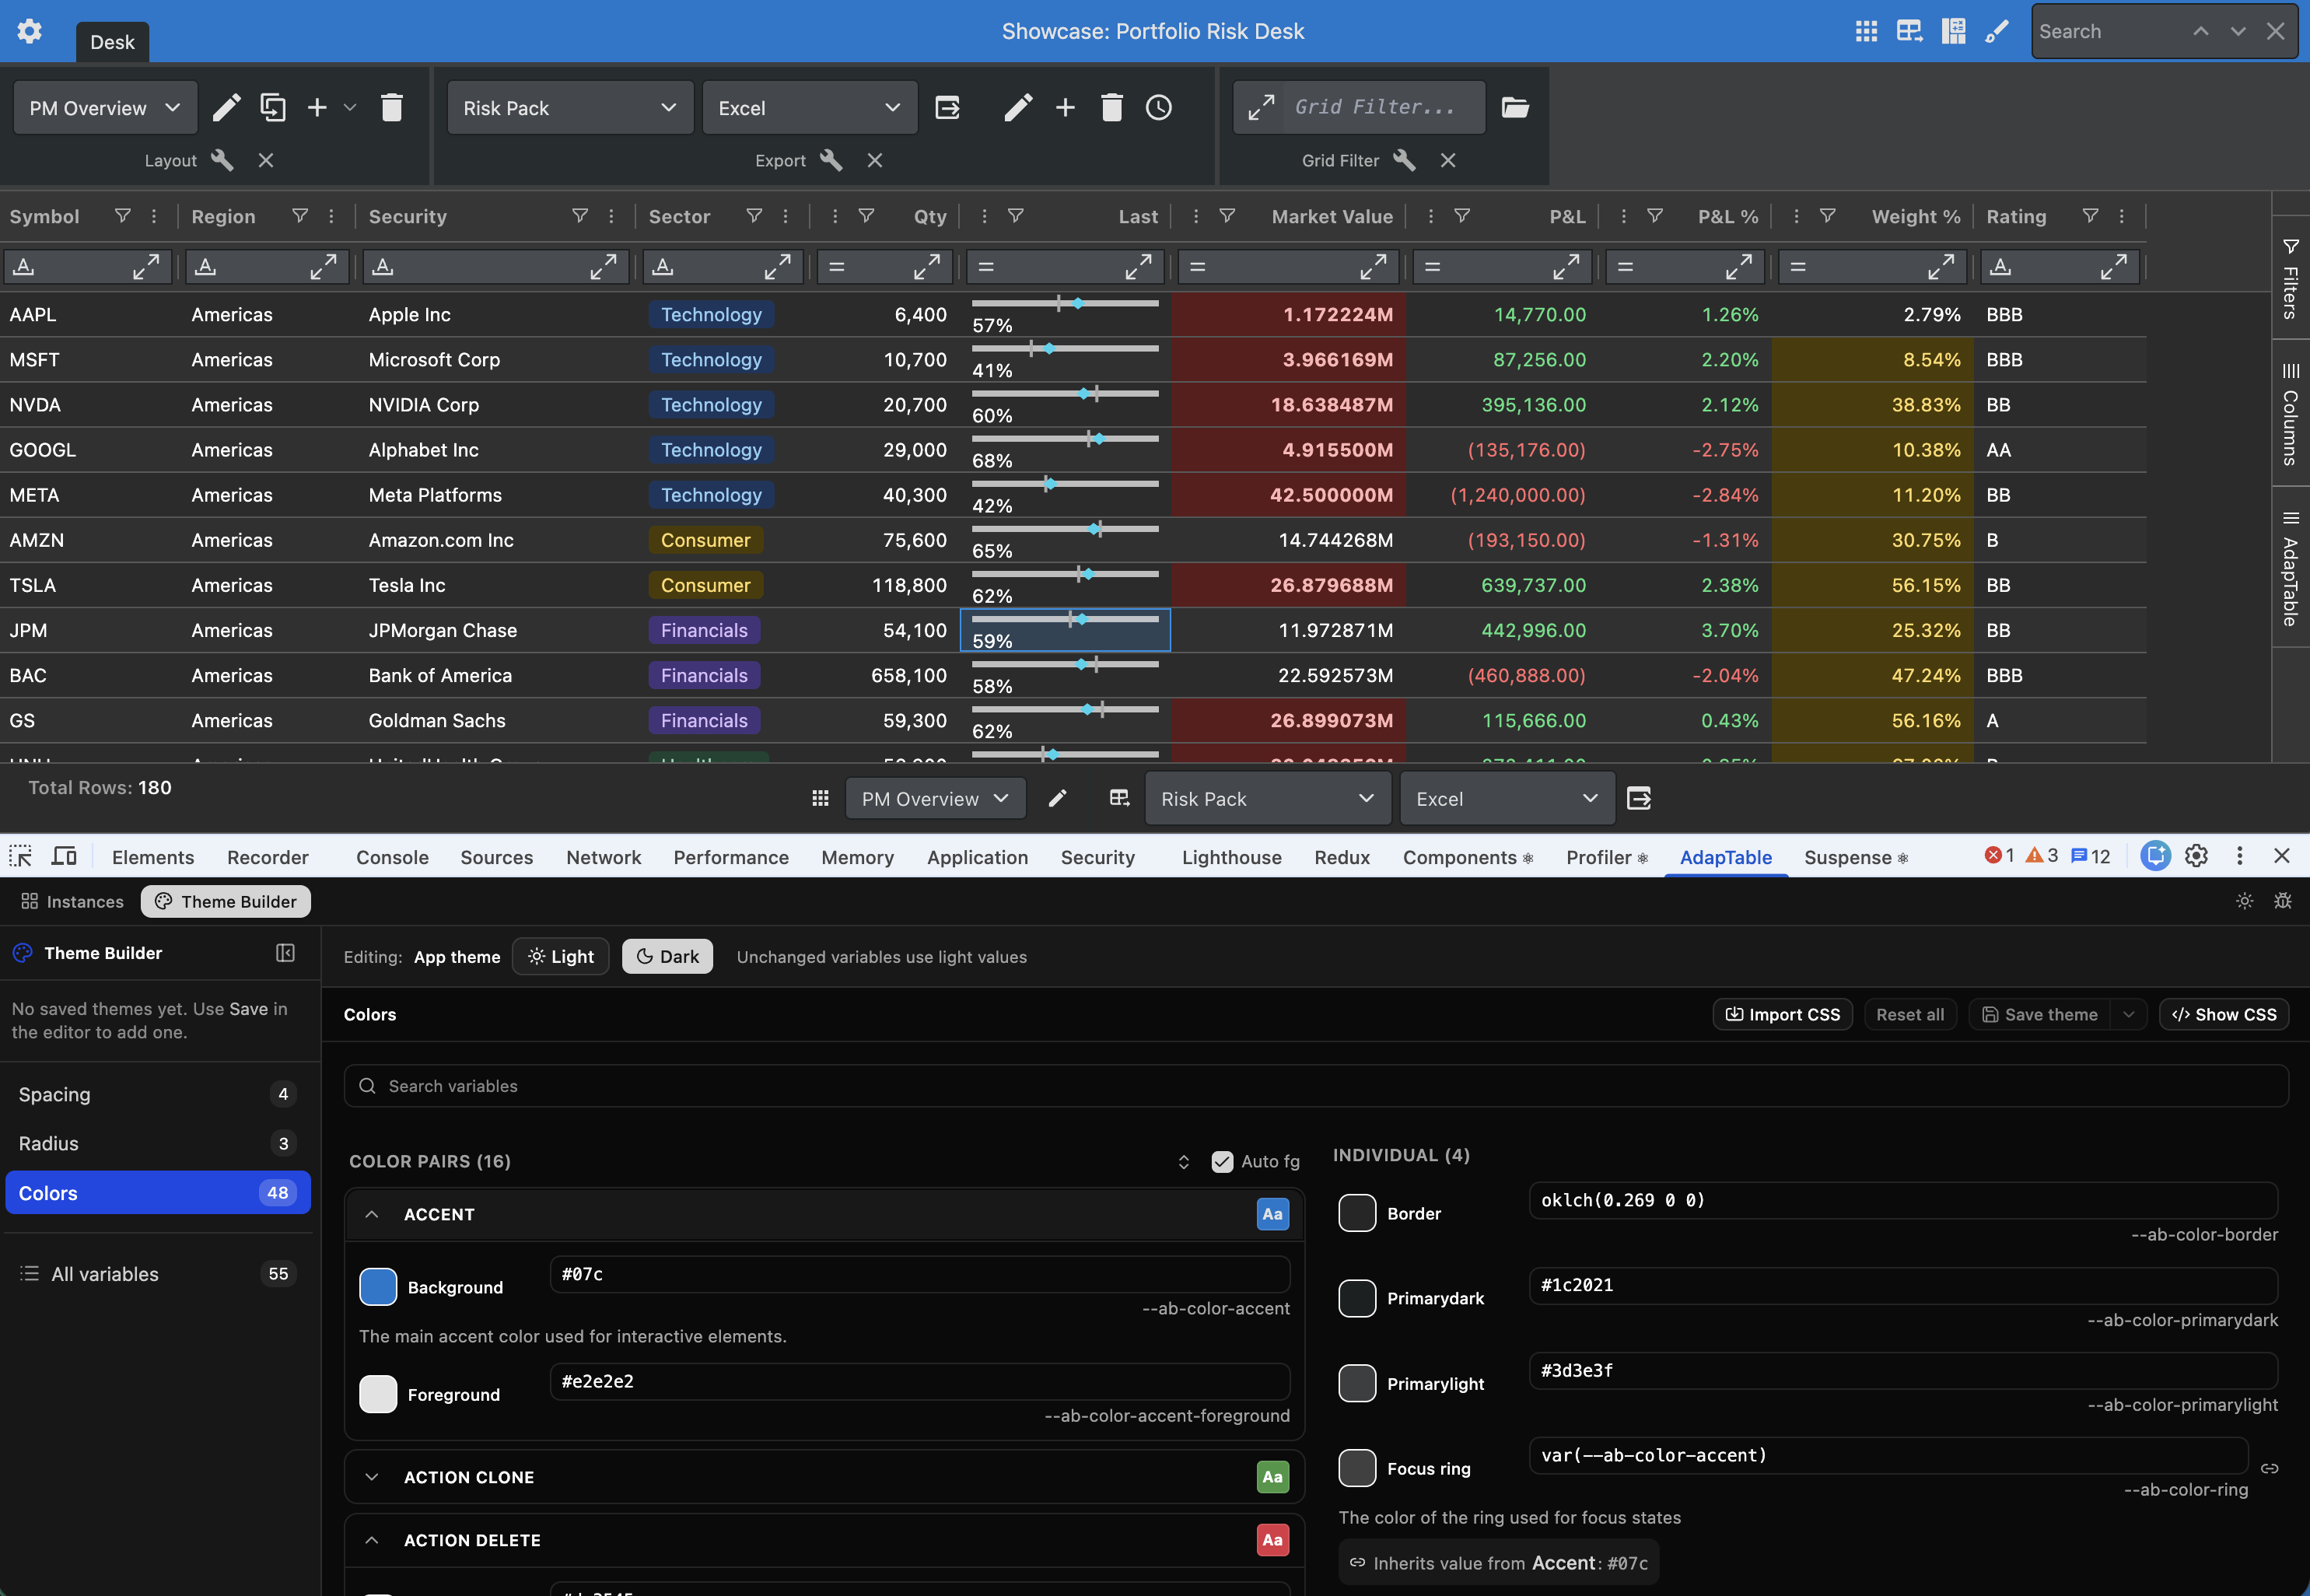Click the layout edit pencil icon
The width and height of the screenshot is (2310, 1596).
227,107
